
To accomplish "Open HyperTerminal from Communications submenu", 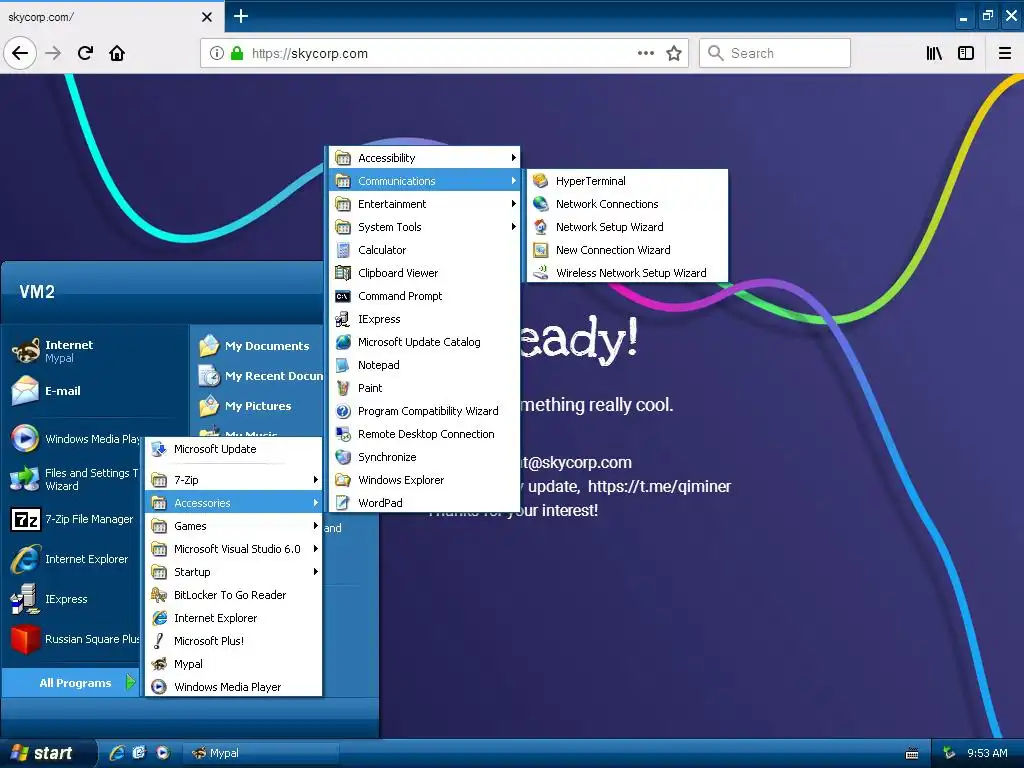I will [x=627, y=181].
